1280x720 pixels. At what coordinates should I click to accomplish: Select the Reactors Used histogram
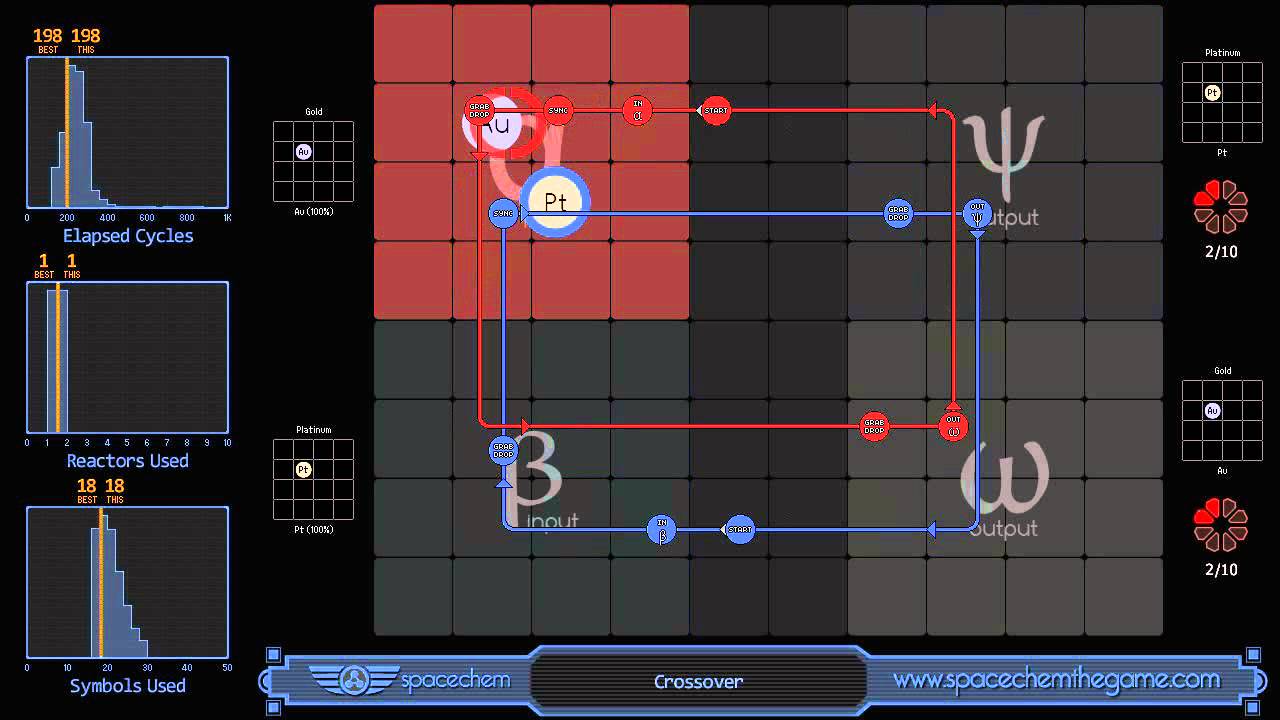tap(128, 358)
